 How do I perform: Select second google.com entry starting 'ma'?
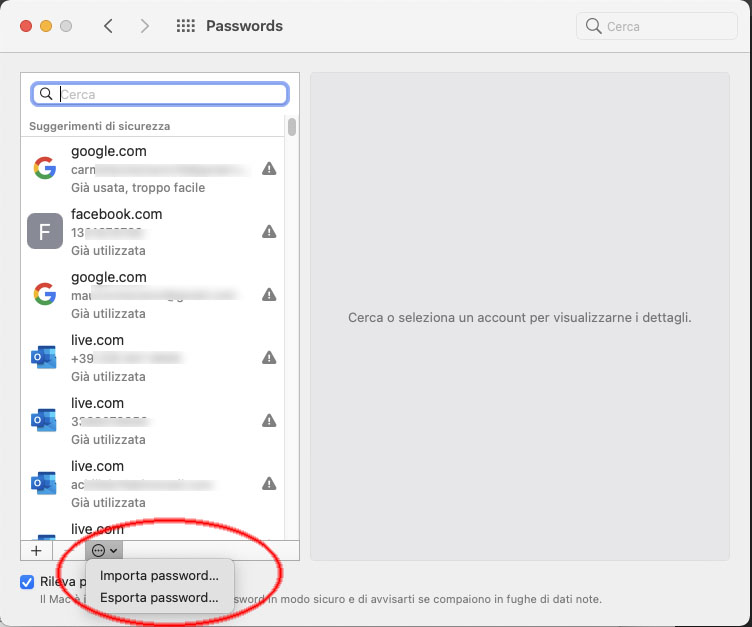(x=153, y=295)
